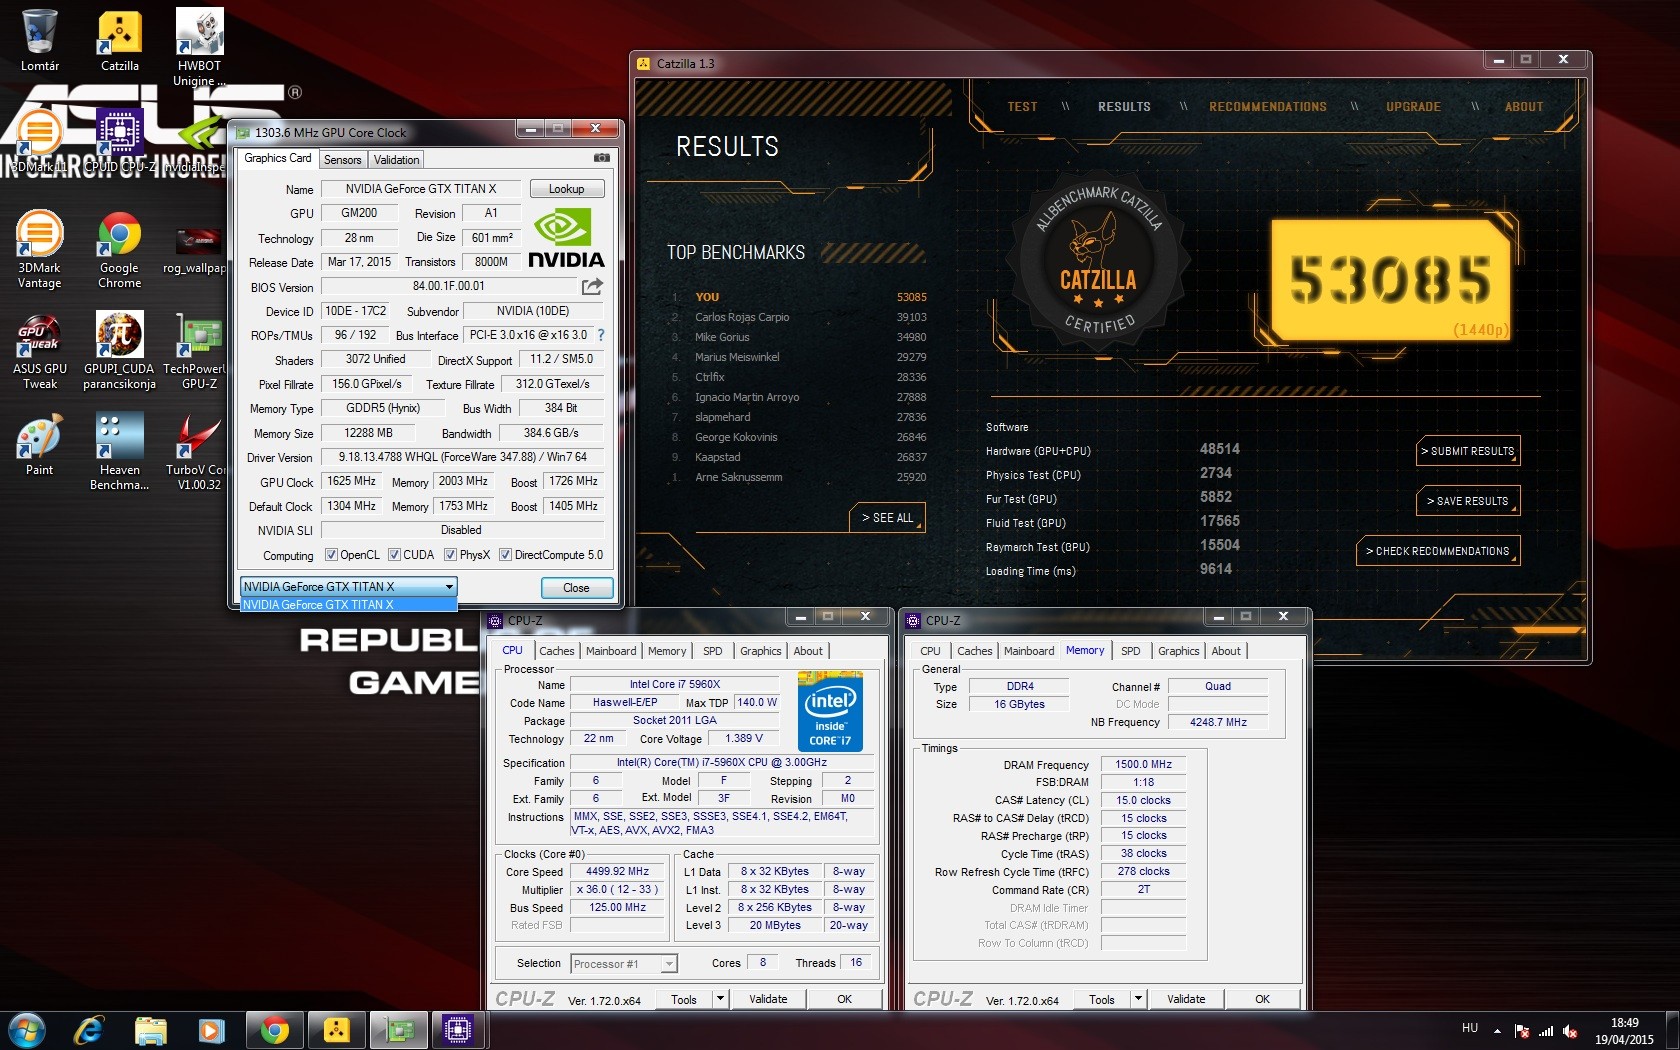
Task: Select the 3DMark Vantage desktop icon
Action: 40,250
